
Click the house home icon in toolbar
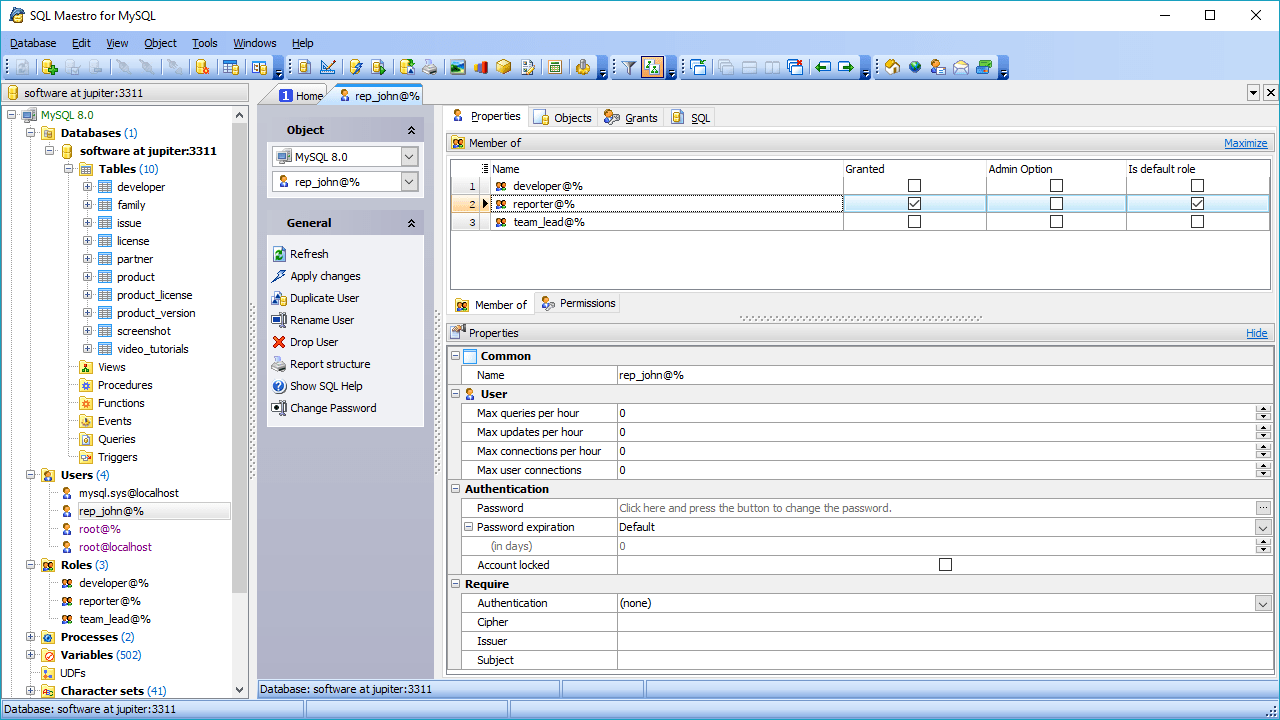(892, 67)
